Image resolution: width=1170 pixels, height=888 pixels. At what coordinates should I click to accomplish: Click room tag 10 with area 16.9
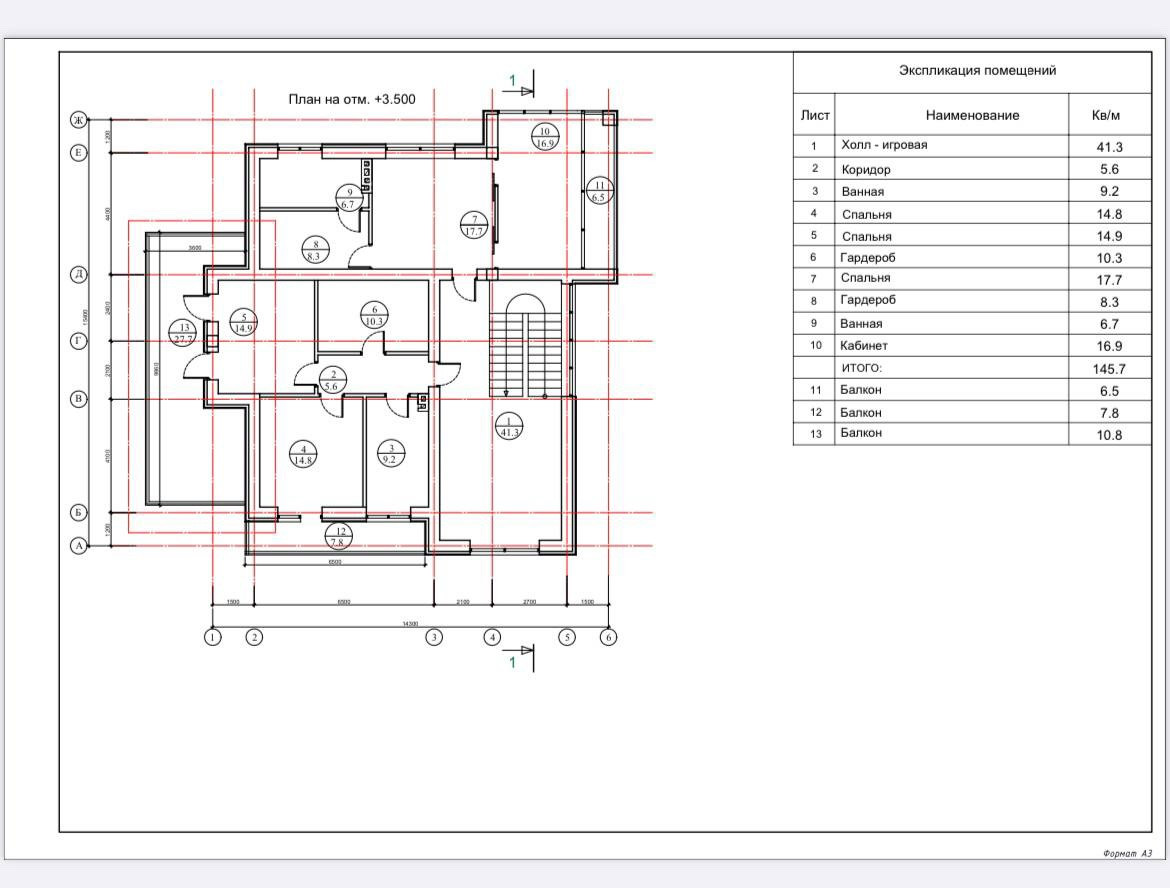545,137
